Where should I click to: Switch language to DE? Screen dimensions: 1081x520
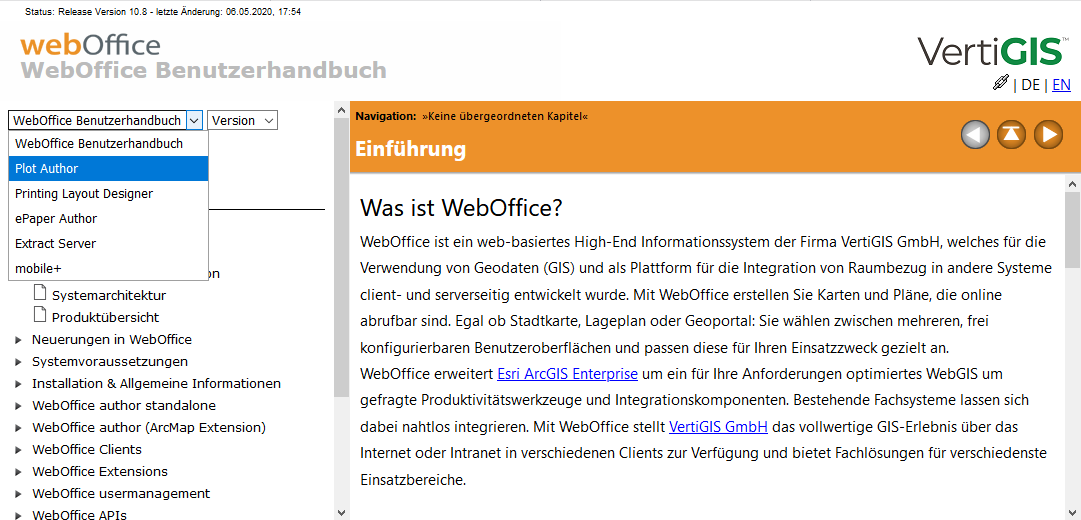tap(1031, 85)
